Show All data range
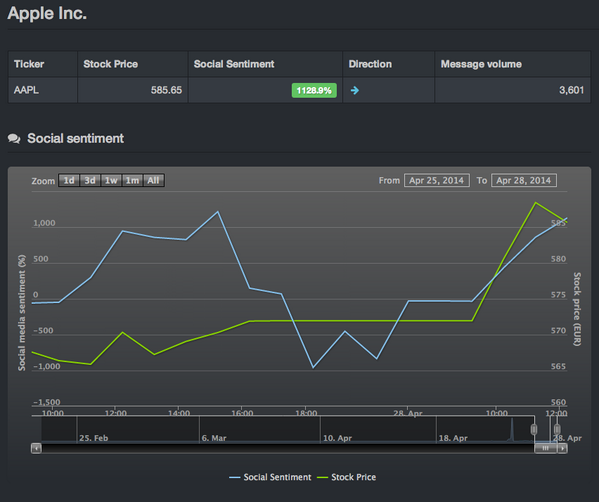 click(154, 180)
